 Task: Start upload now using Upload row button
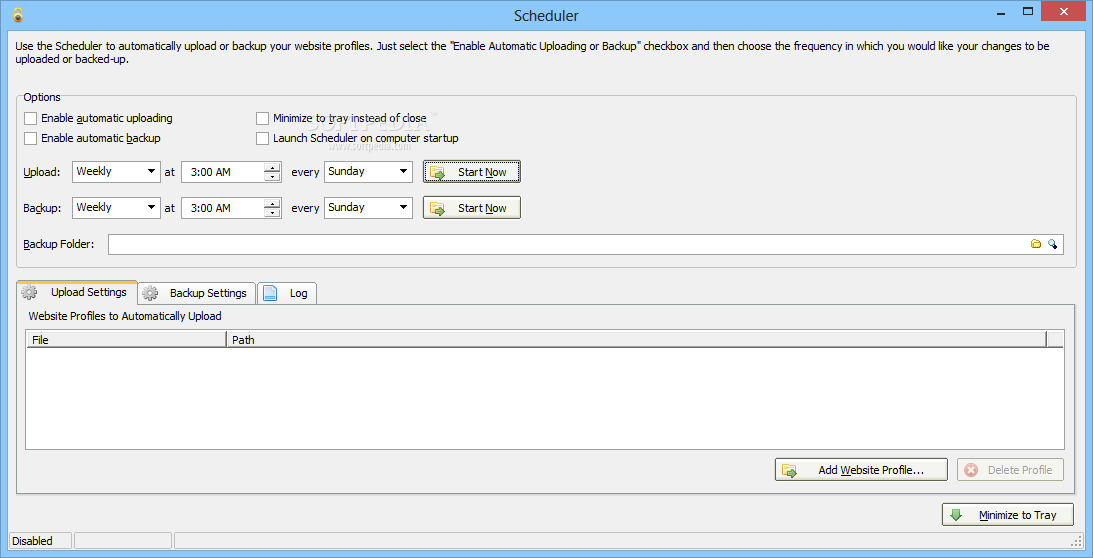[472, 172]
